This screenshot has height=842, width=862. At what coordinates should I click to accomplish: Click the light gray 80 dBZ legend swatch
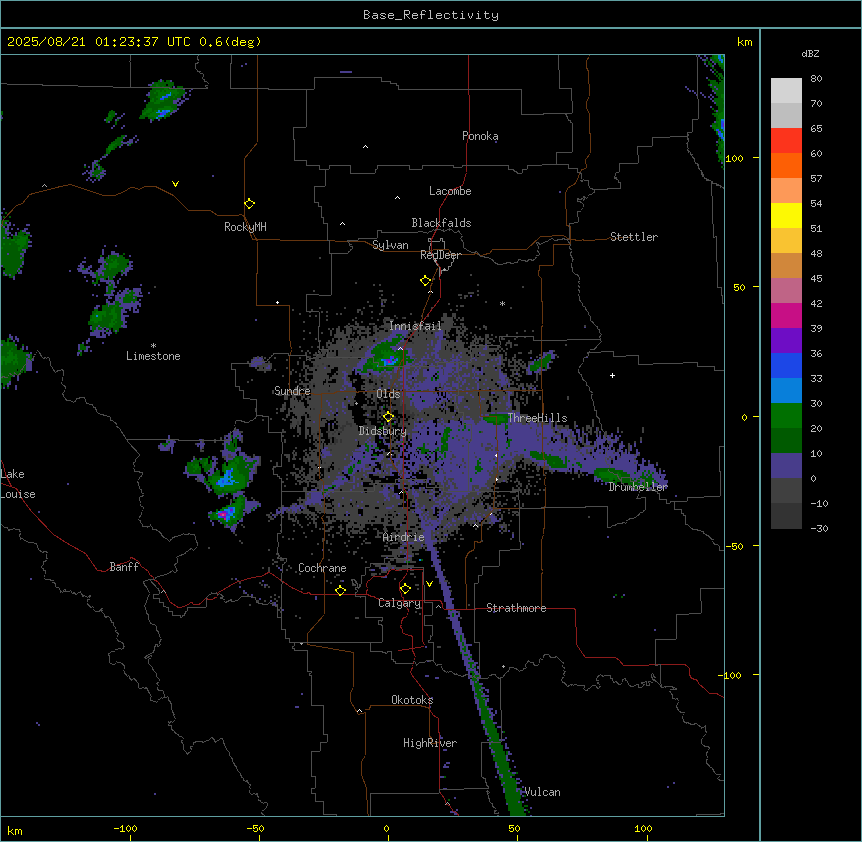(x=786, y=91)
